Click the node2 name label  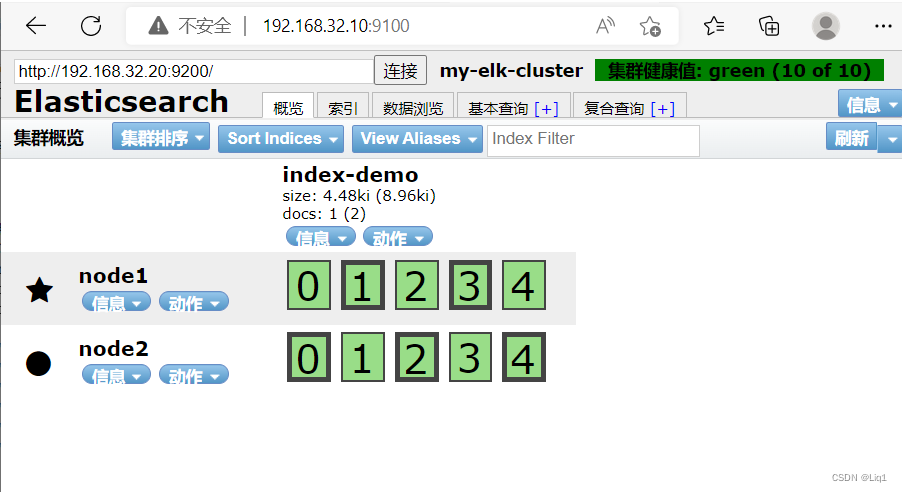[113, 349]
